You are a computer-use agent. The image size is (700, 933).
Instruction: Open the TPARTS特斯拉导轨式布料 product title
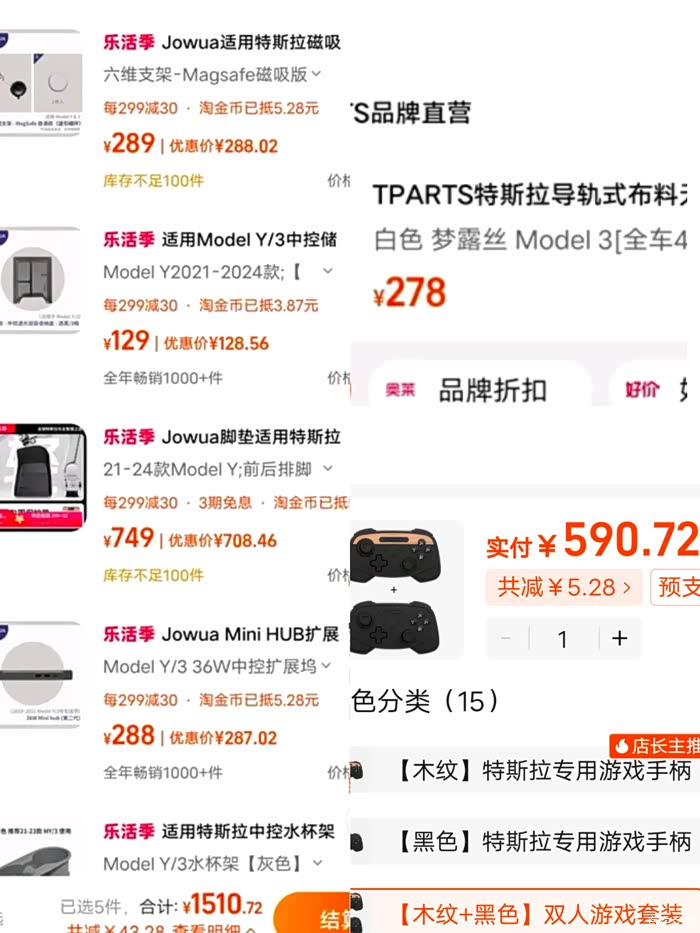pyautogui.click(x=530, y=195)
